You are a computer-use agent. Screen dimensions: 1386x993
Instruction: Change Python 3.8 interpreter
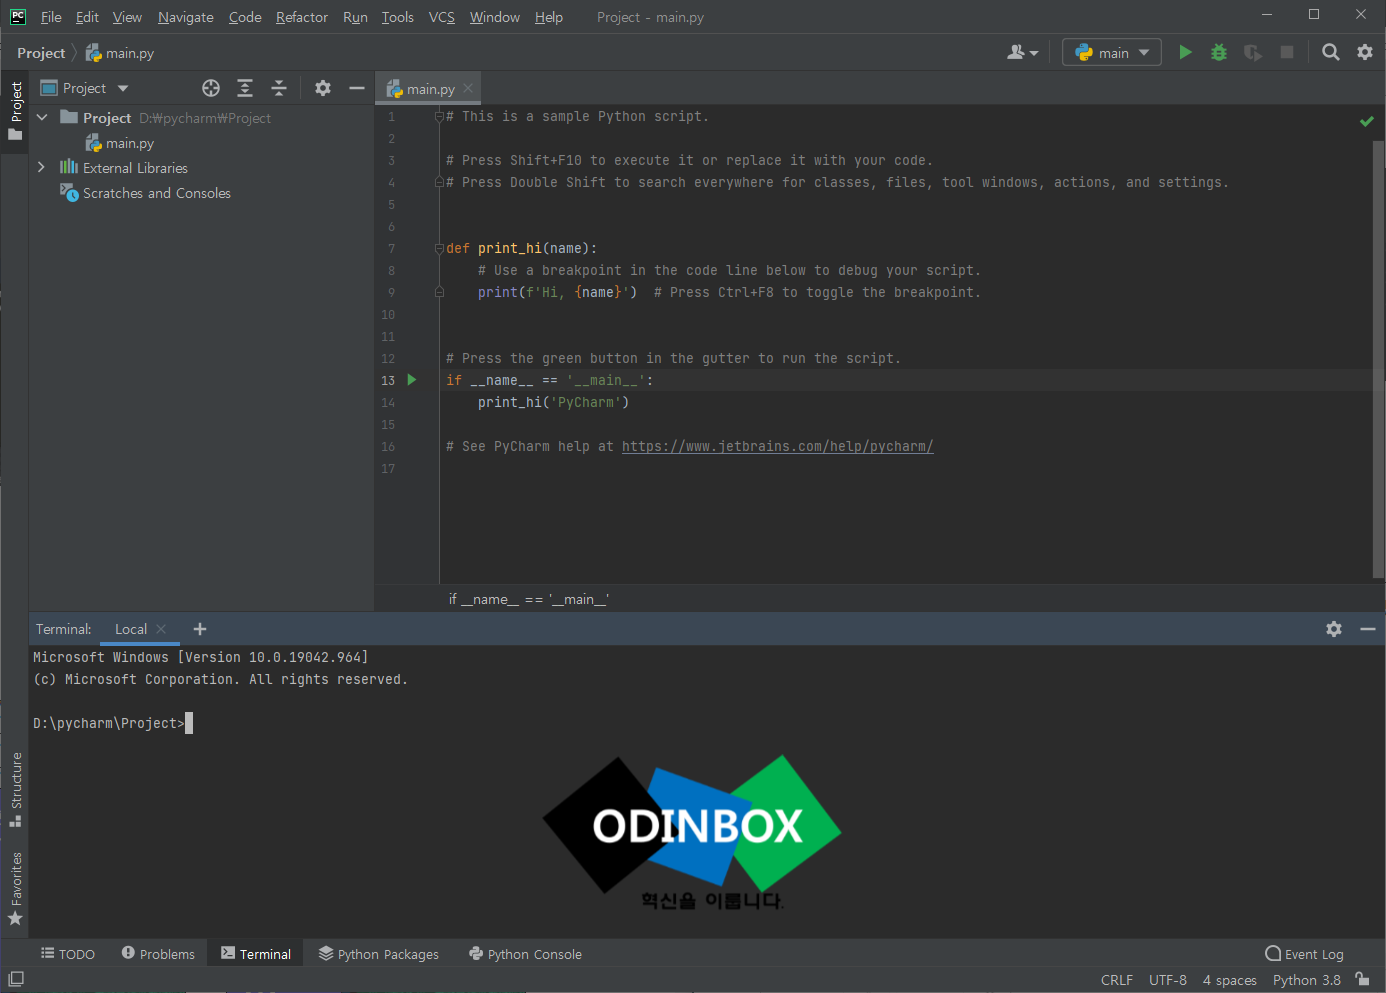click(x=1307, y=980)
